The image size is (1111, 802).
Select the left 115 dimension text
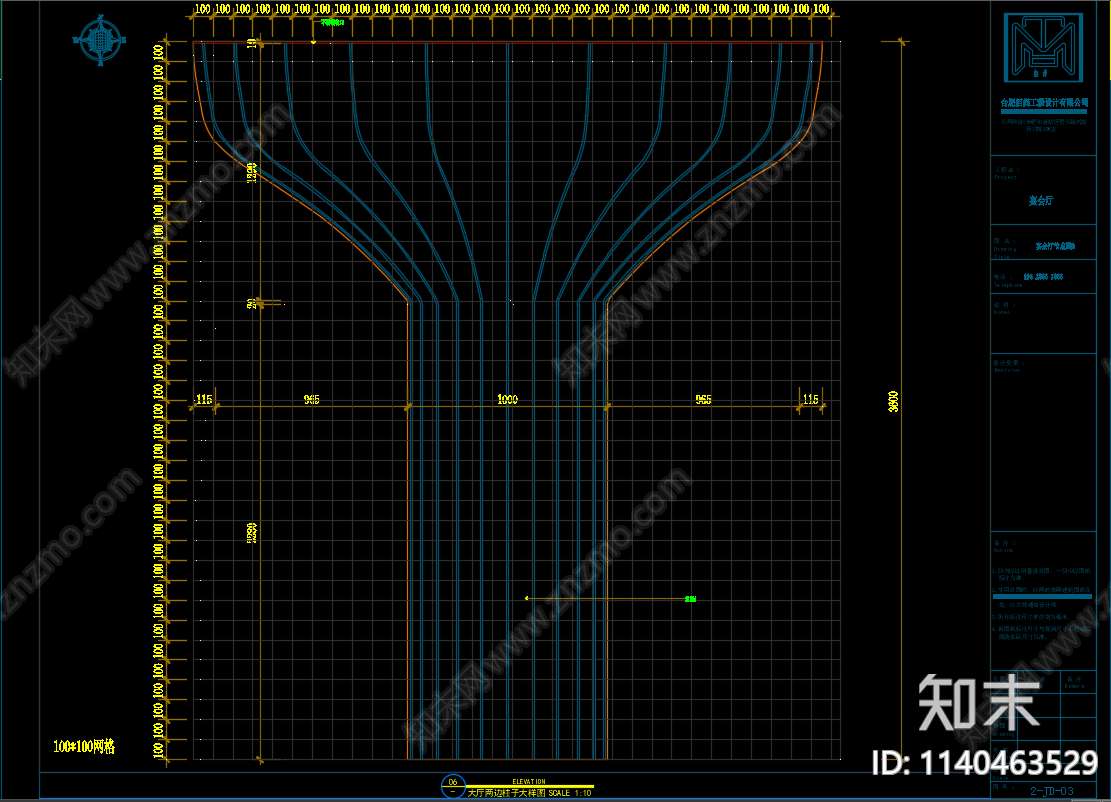point(204,399)
